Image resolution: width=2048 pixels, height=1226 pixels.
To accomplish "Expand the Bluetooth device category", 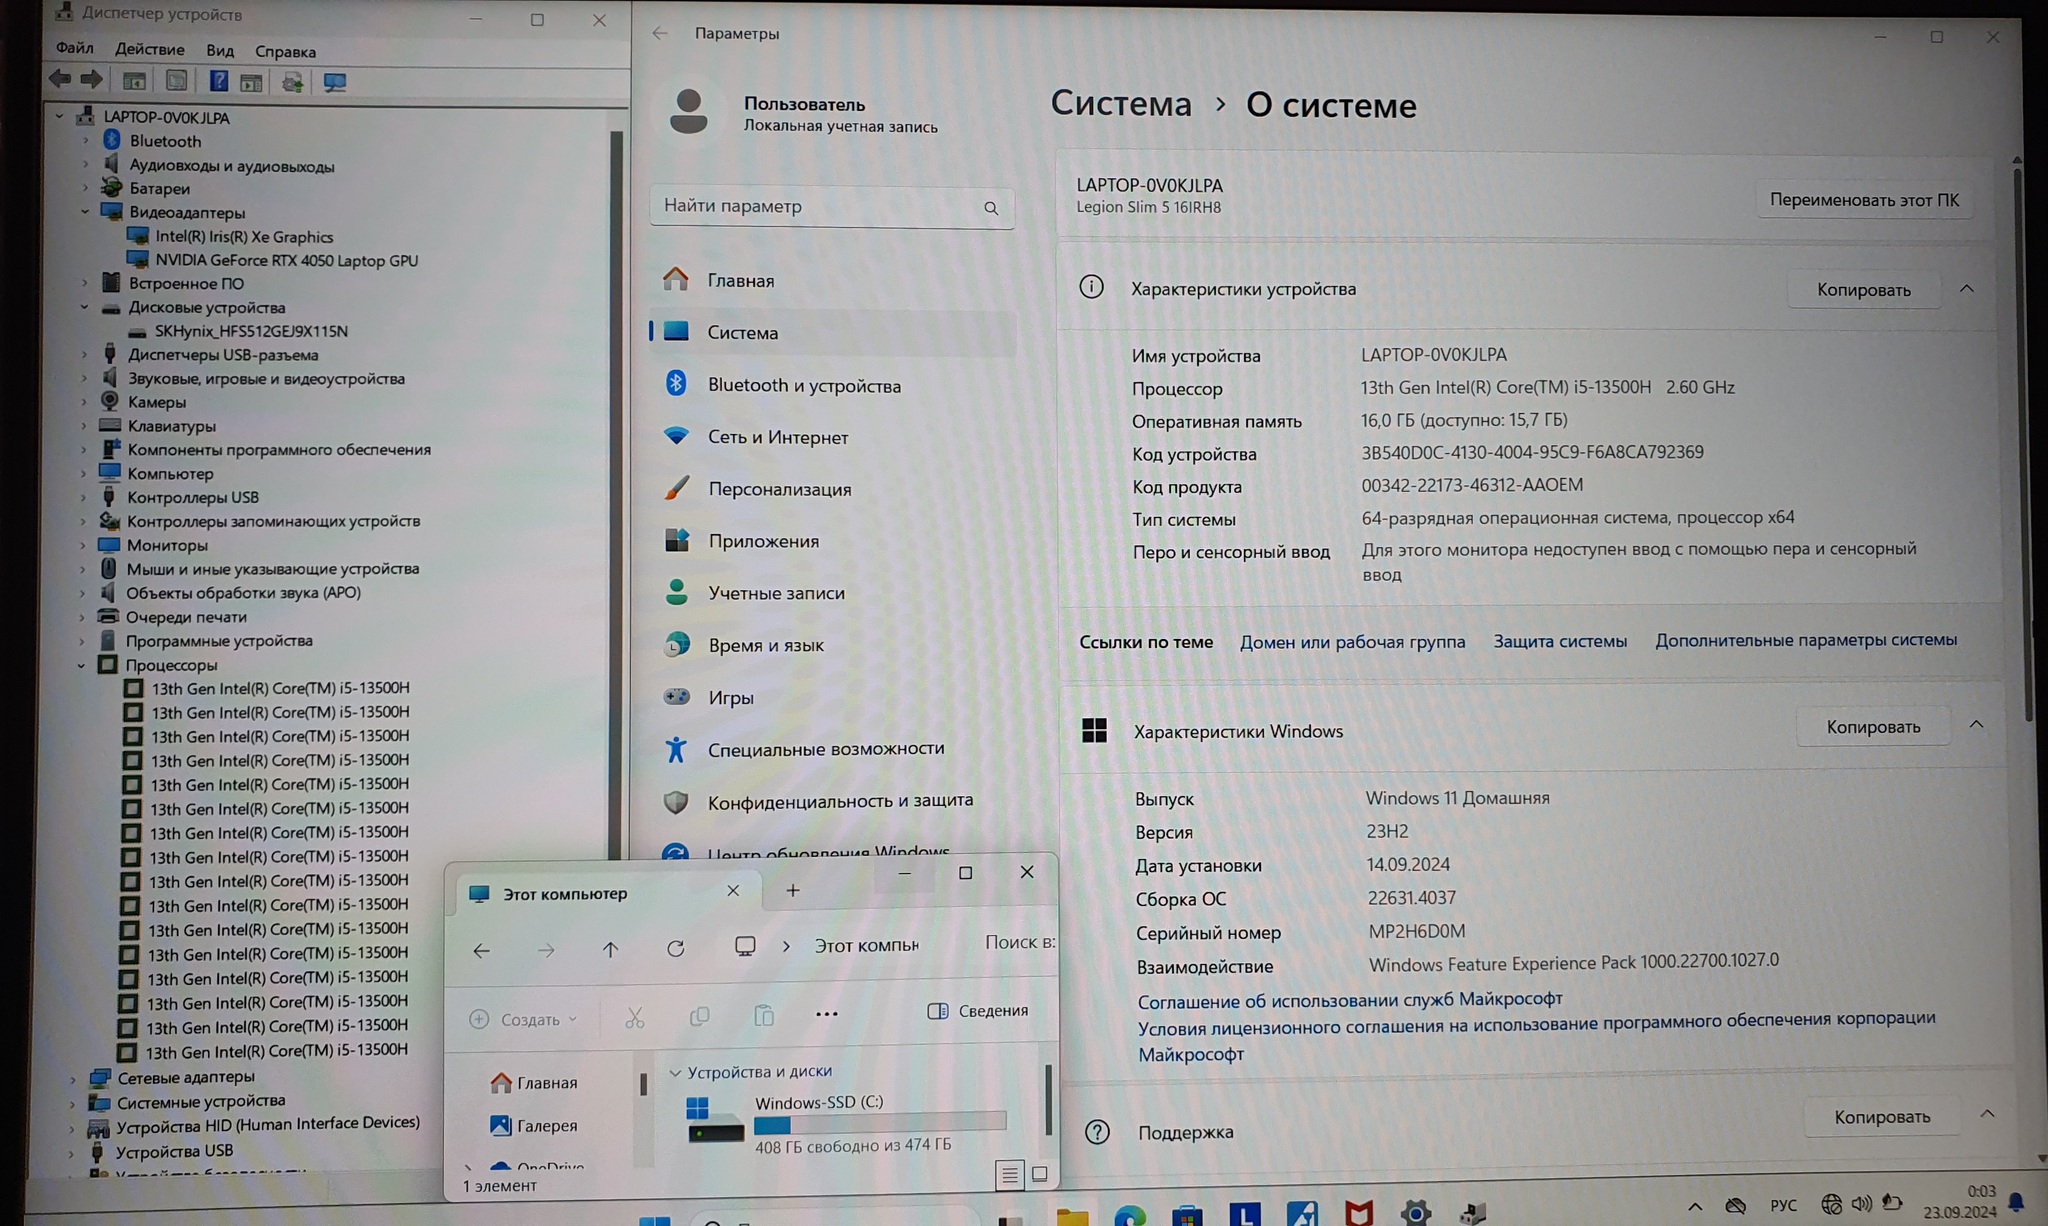I will (x=86, y=141).
